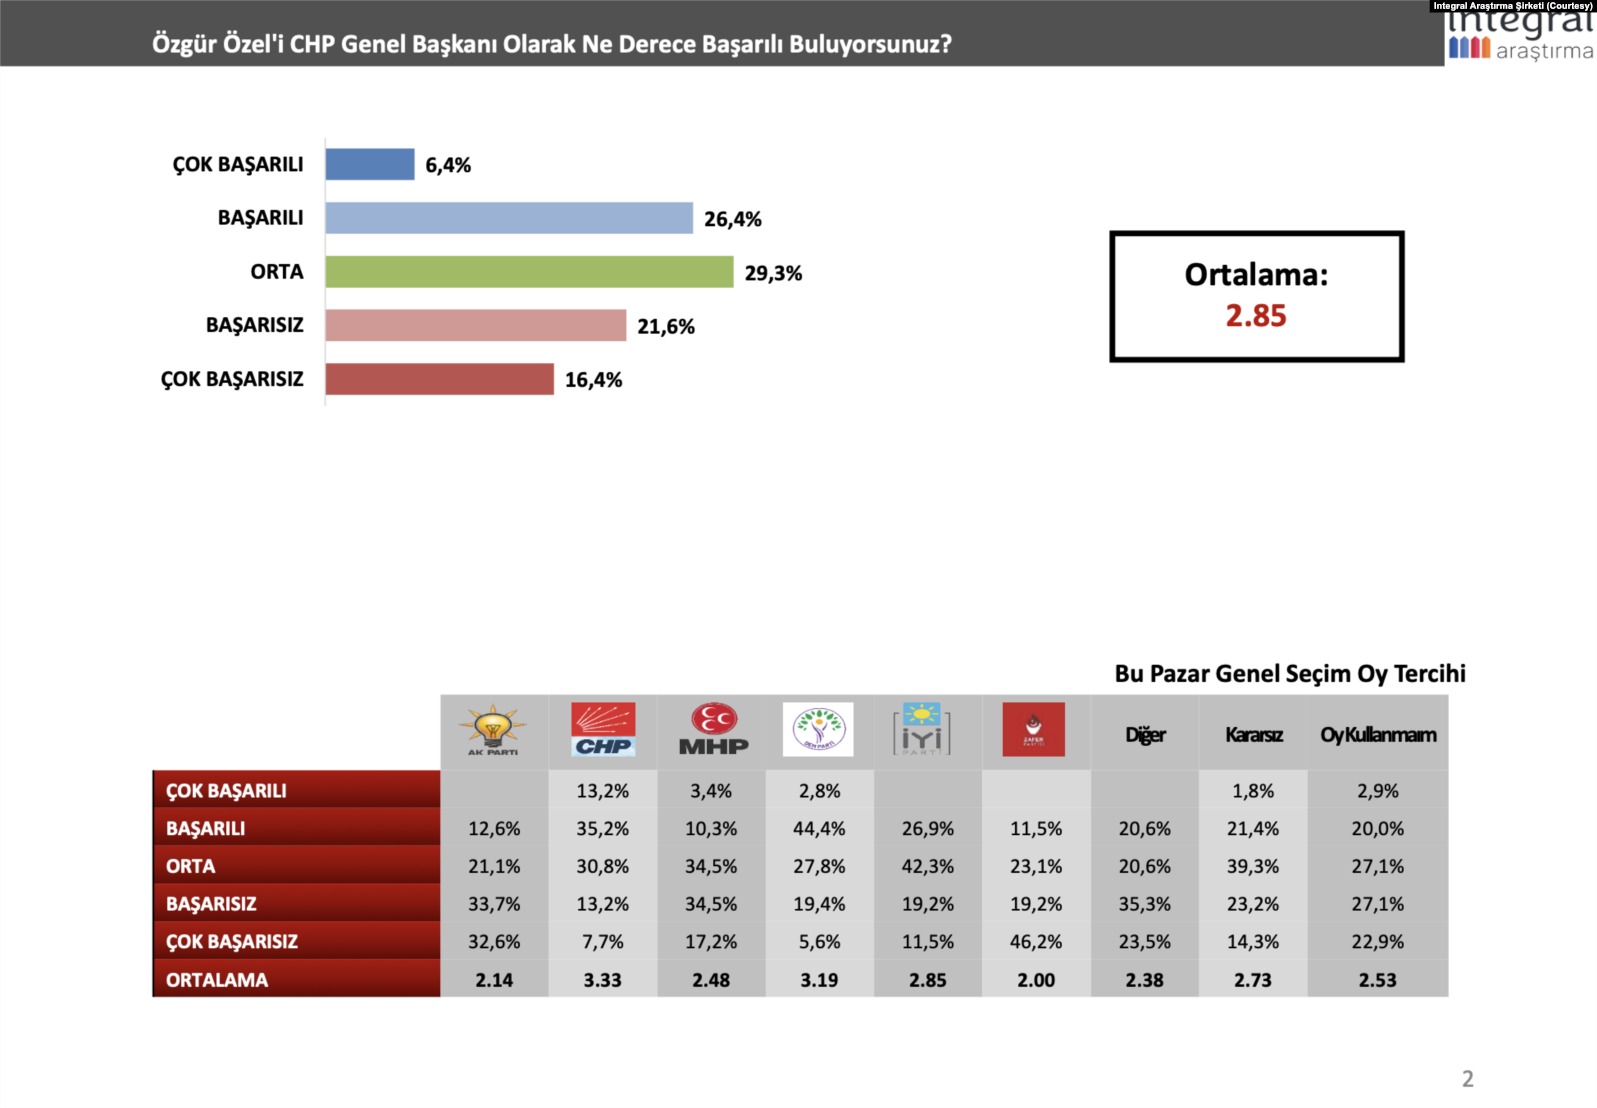Click the chart's ÇOK BAŞARISIZ axis label
Image resolution: width=1597 pixels, height=1108 pixels.
click(232, 380)
